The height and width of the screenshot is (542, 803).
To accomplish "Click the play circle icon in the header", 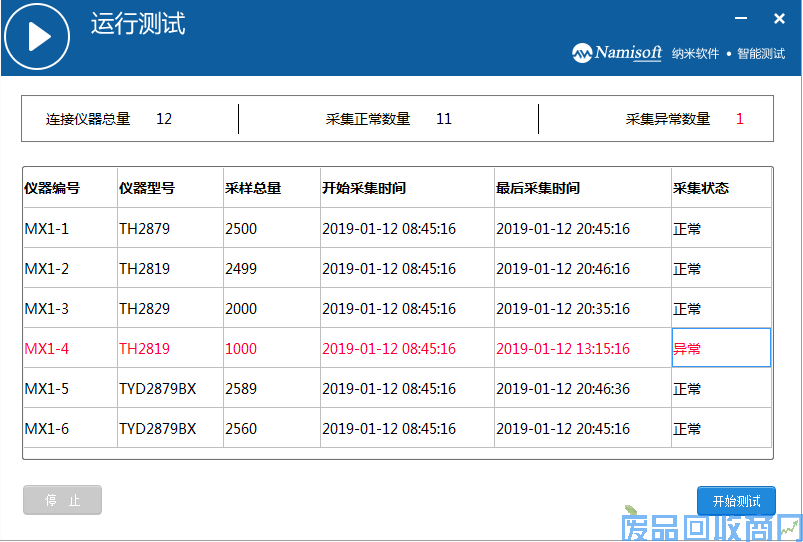I will (x=37, y=37).
